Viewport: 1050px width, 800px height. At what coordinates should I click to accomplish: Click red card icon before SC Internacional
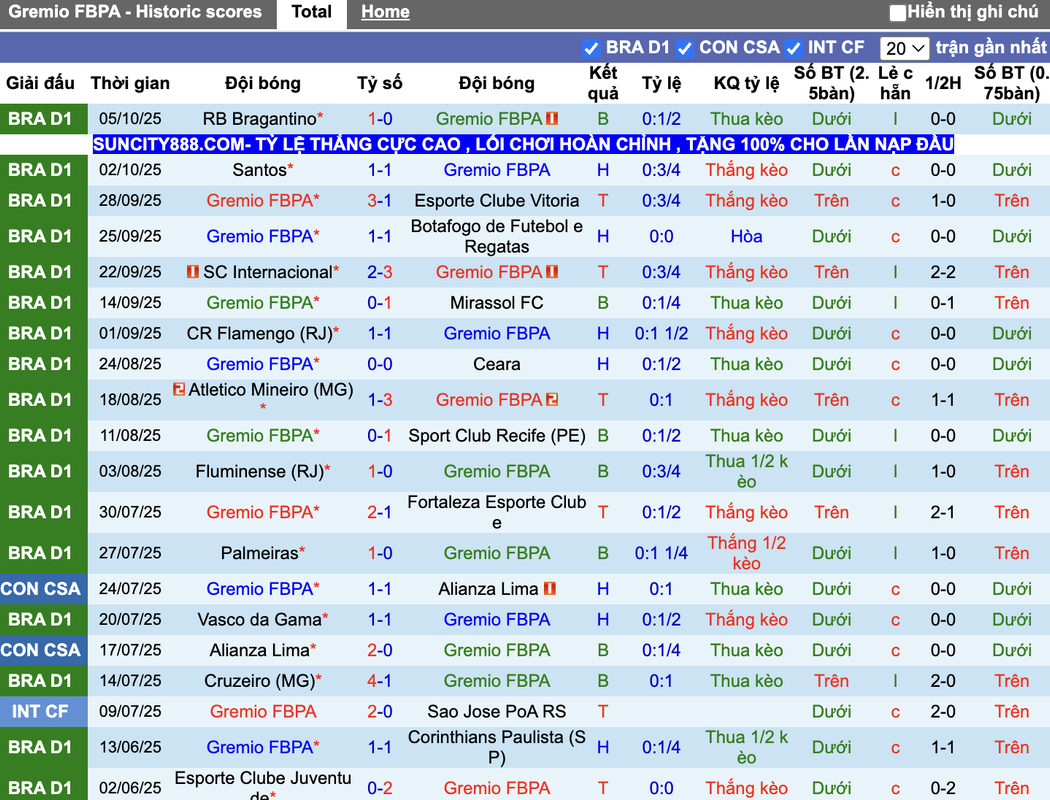(x=193, y=272)
